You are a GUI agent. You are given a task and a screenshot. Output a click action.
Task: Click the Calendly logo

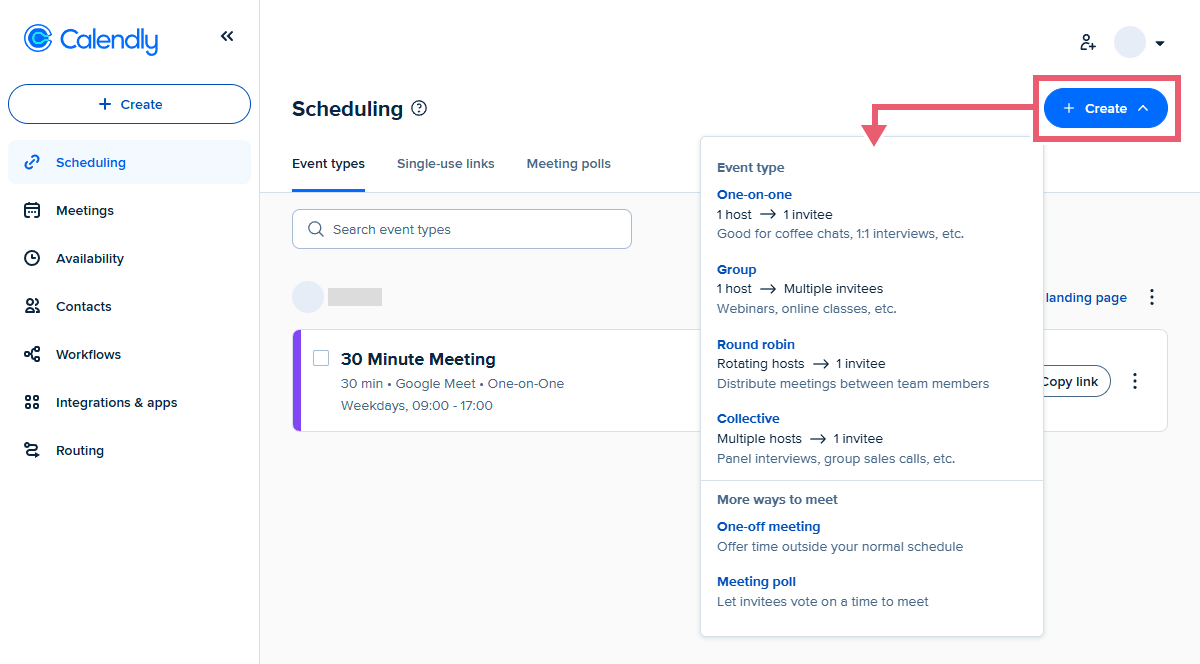click(x=91, y=39)
